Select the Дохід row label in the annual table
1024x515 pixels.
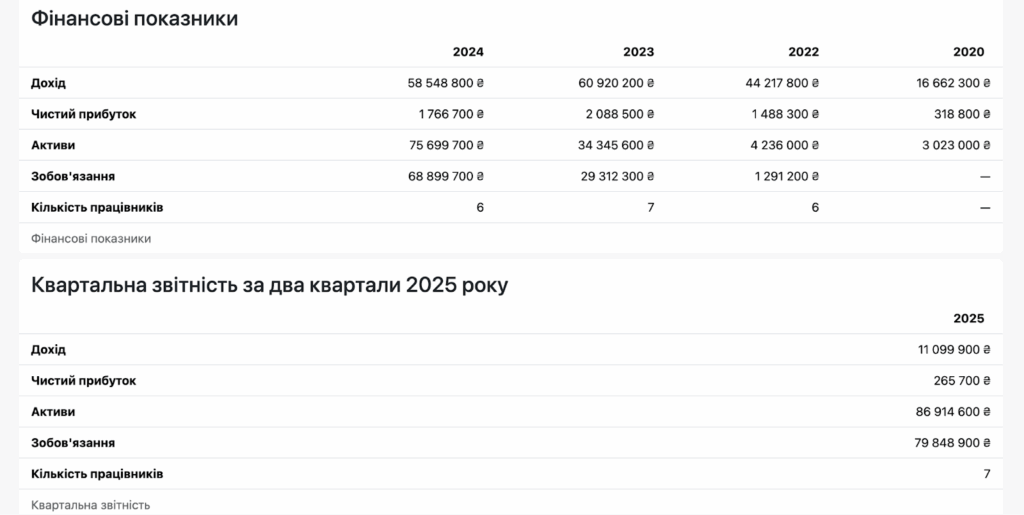point(48,84)
